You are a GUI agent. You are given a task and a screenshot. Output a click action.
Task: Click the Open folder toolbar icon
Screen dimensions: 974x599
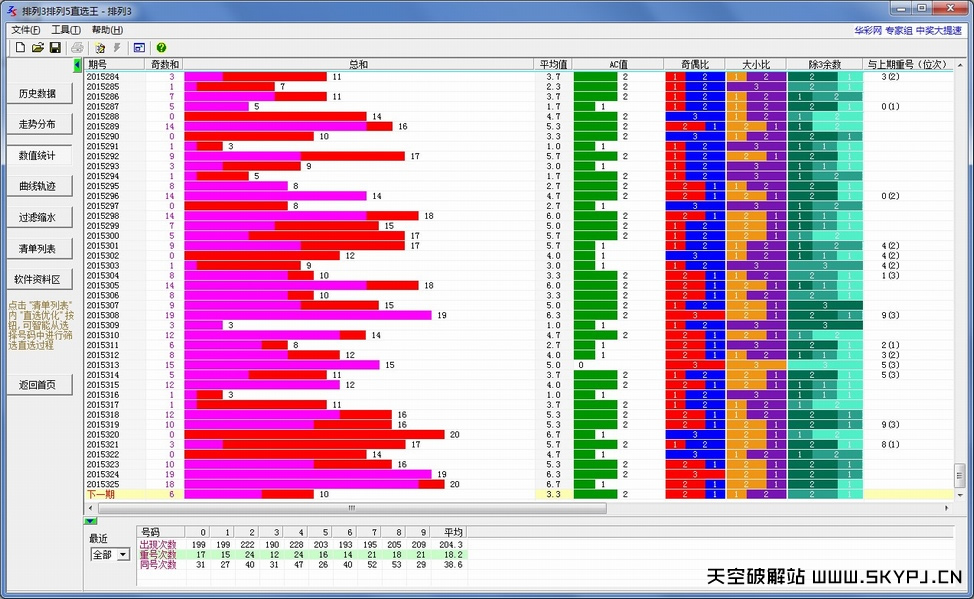pyautogui.click(x=38, y=48)
